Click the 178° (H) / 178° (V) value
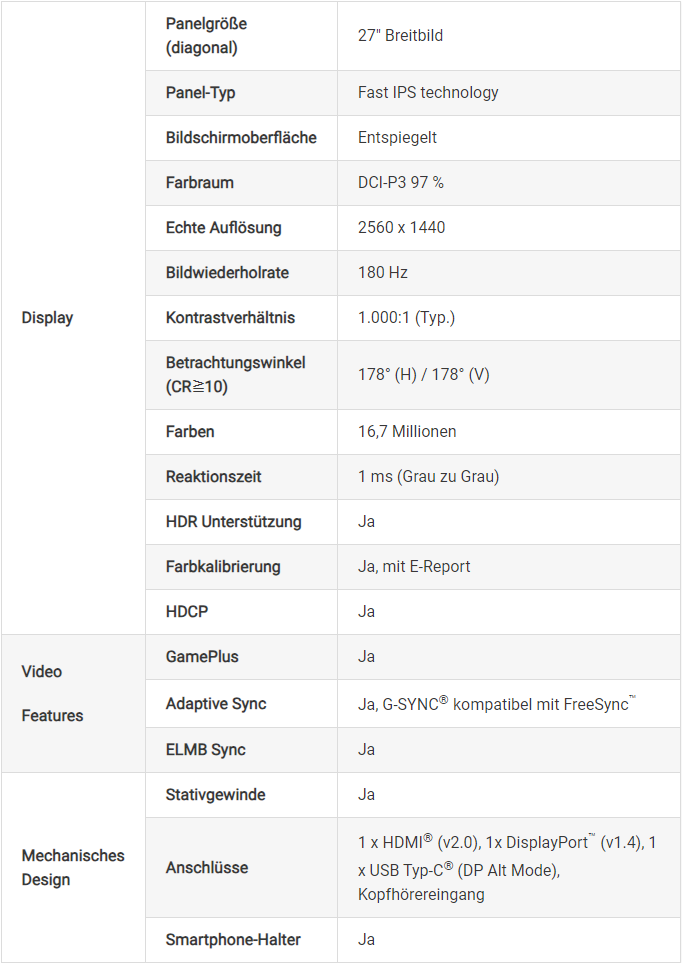Image resolution: width=682 pixels, height=964 pixels. coord(424,374)
